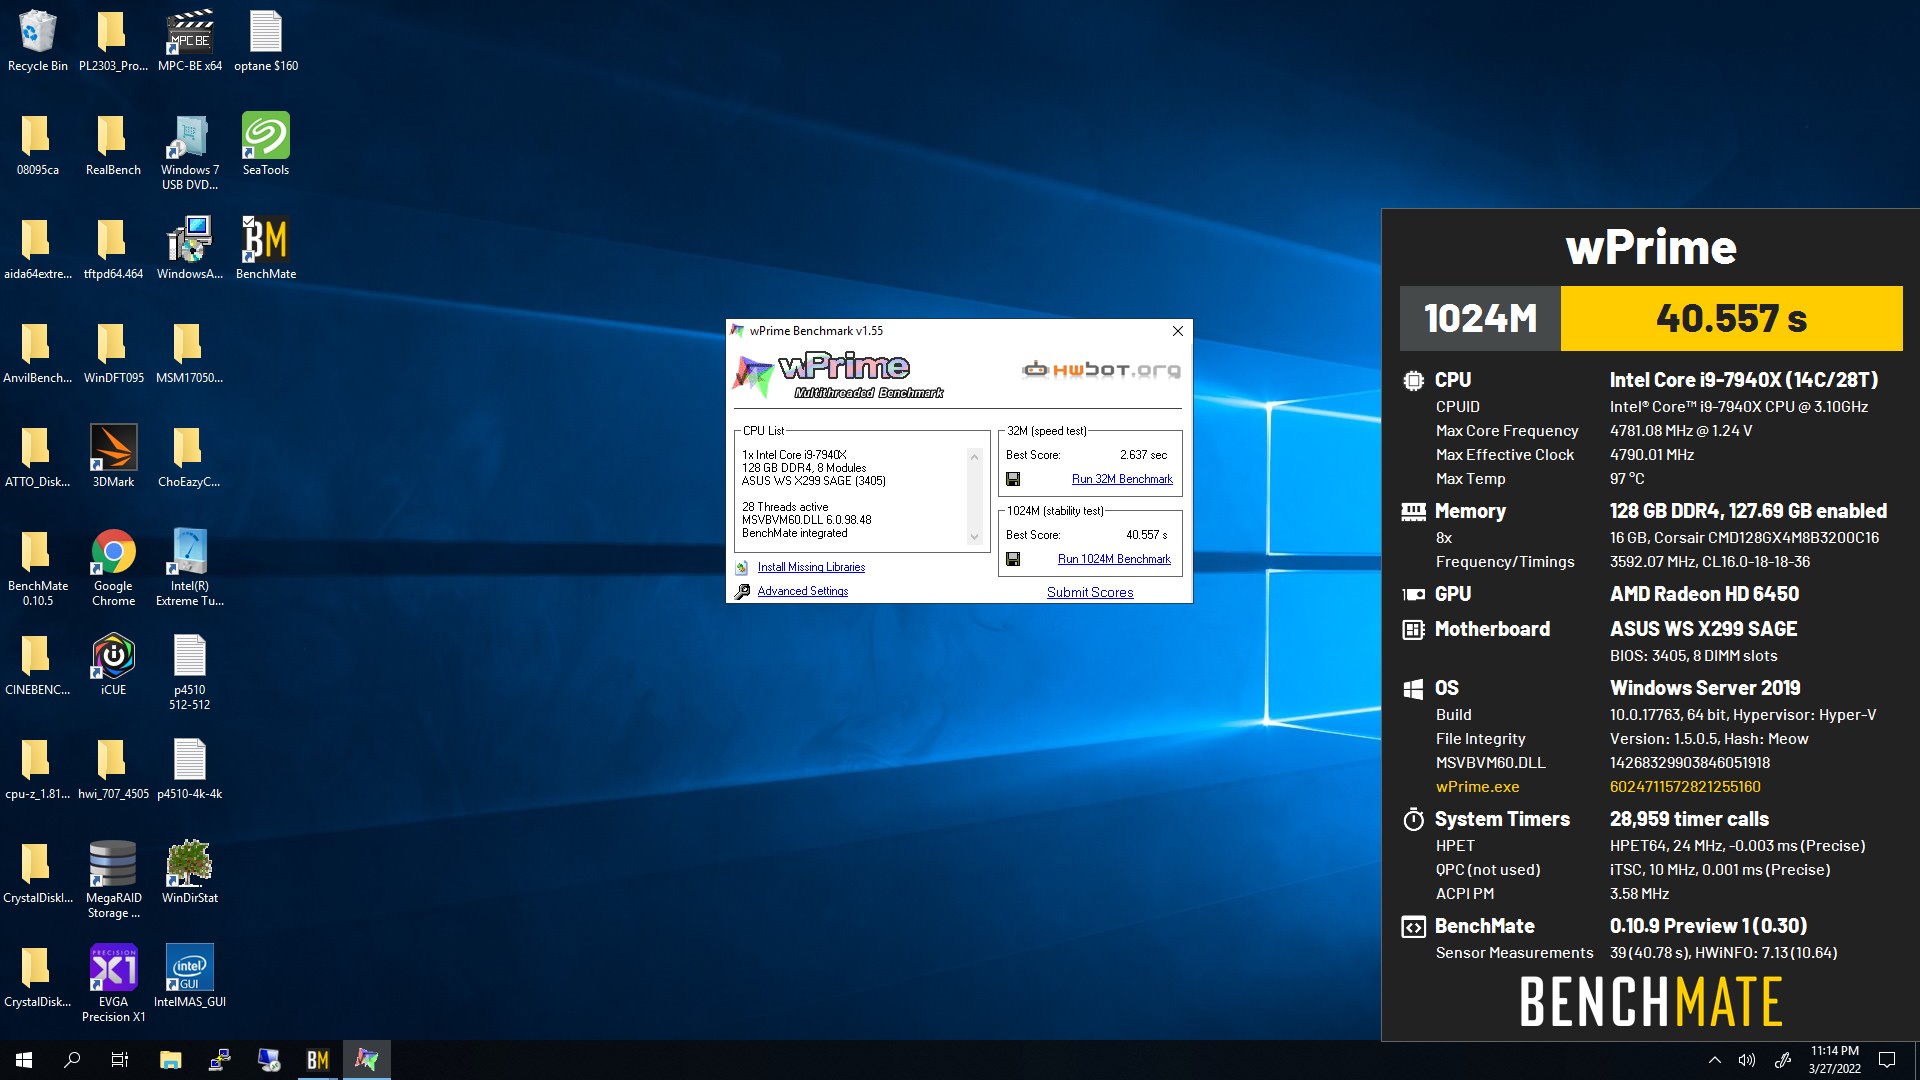Open MPC-BE x64 desktop shortcut

[190, 41]
